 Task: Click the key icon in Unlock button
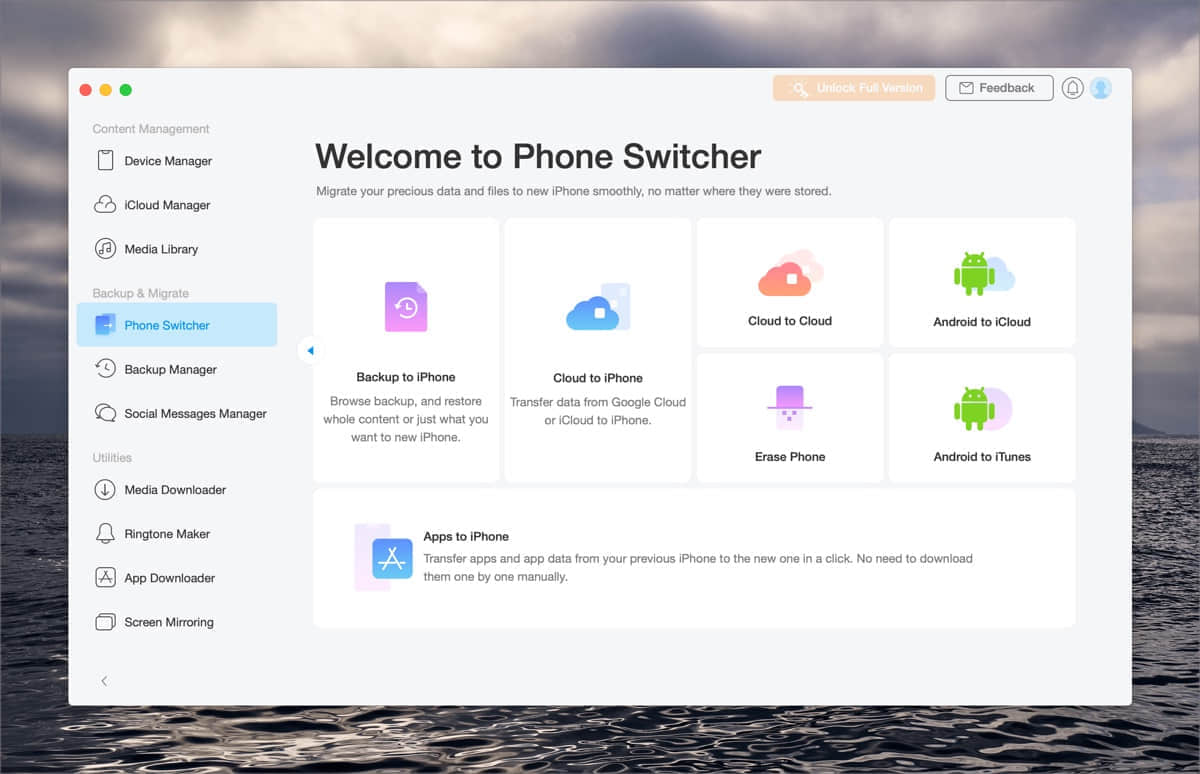point(798,89)
